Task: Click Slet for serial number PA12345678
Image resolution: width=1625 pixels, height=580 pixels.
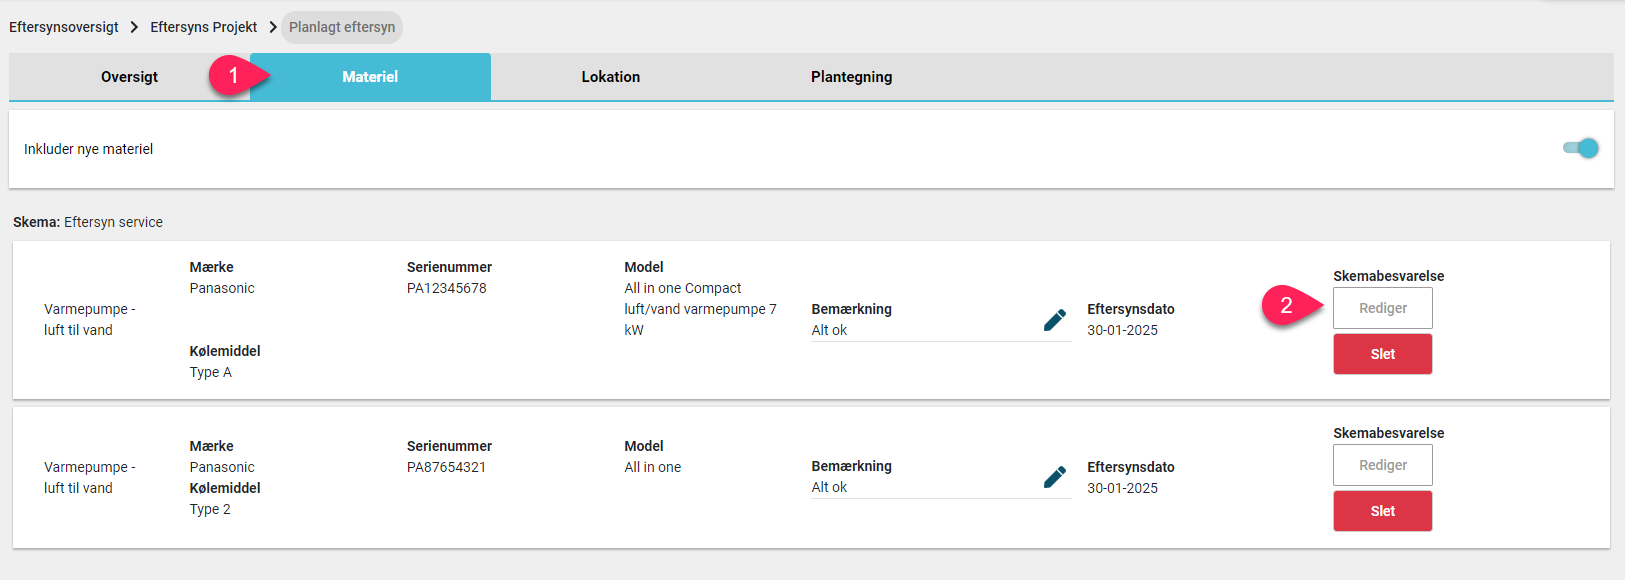Action: (1383, 354)
